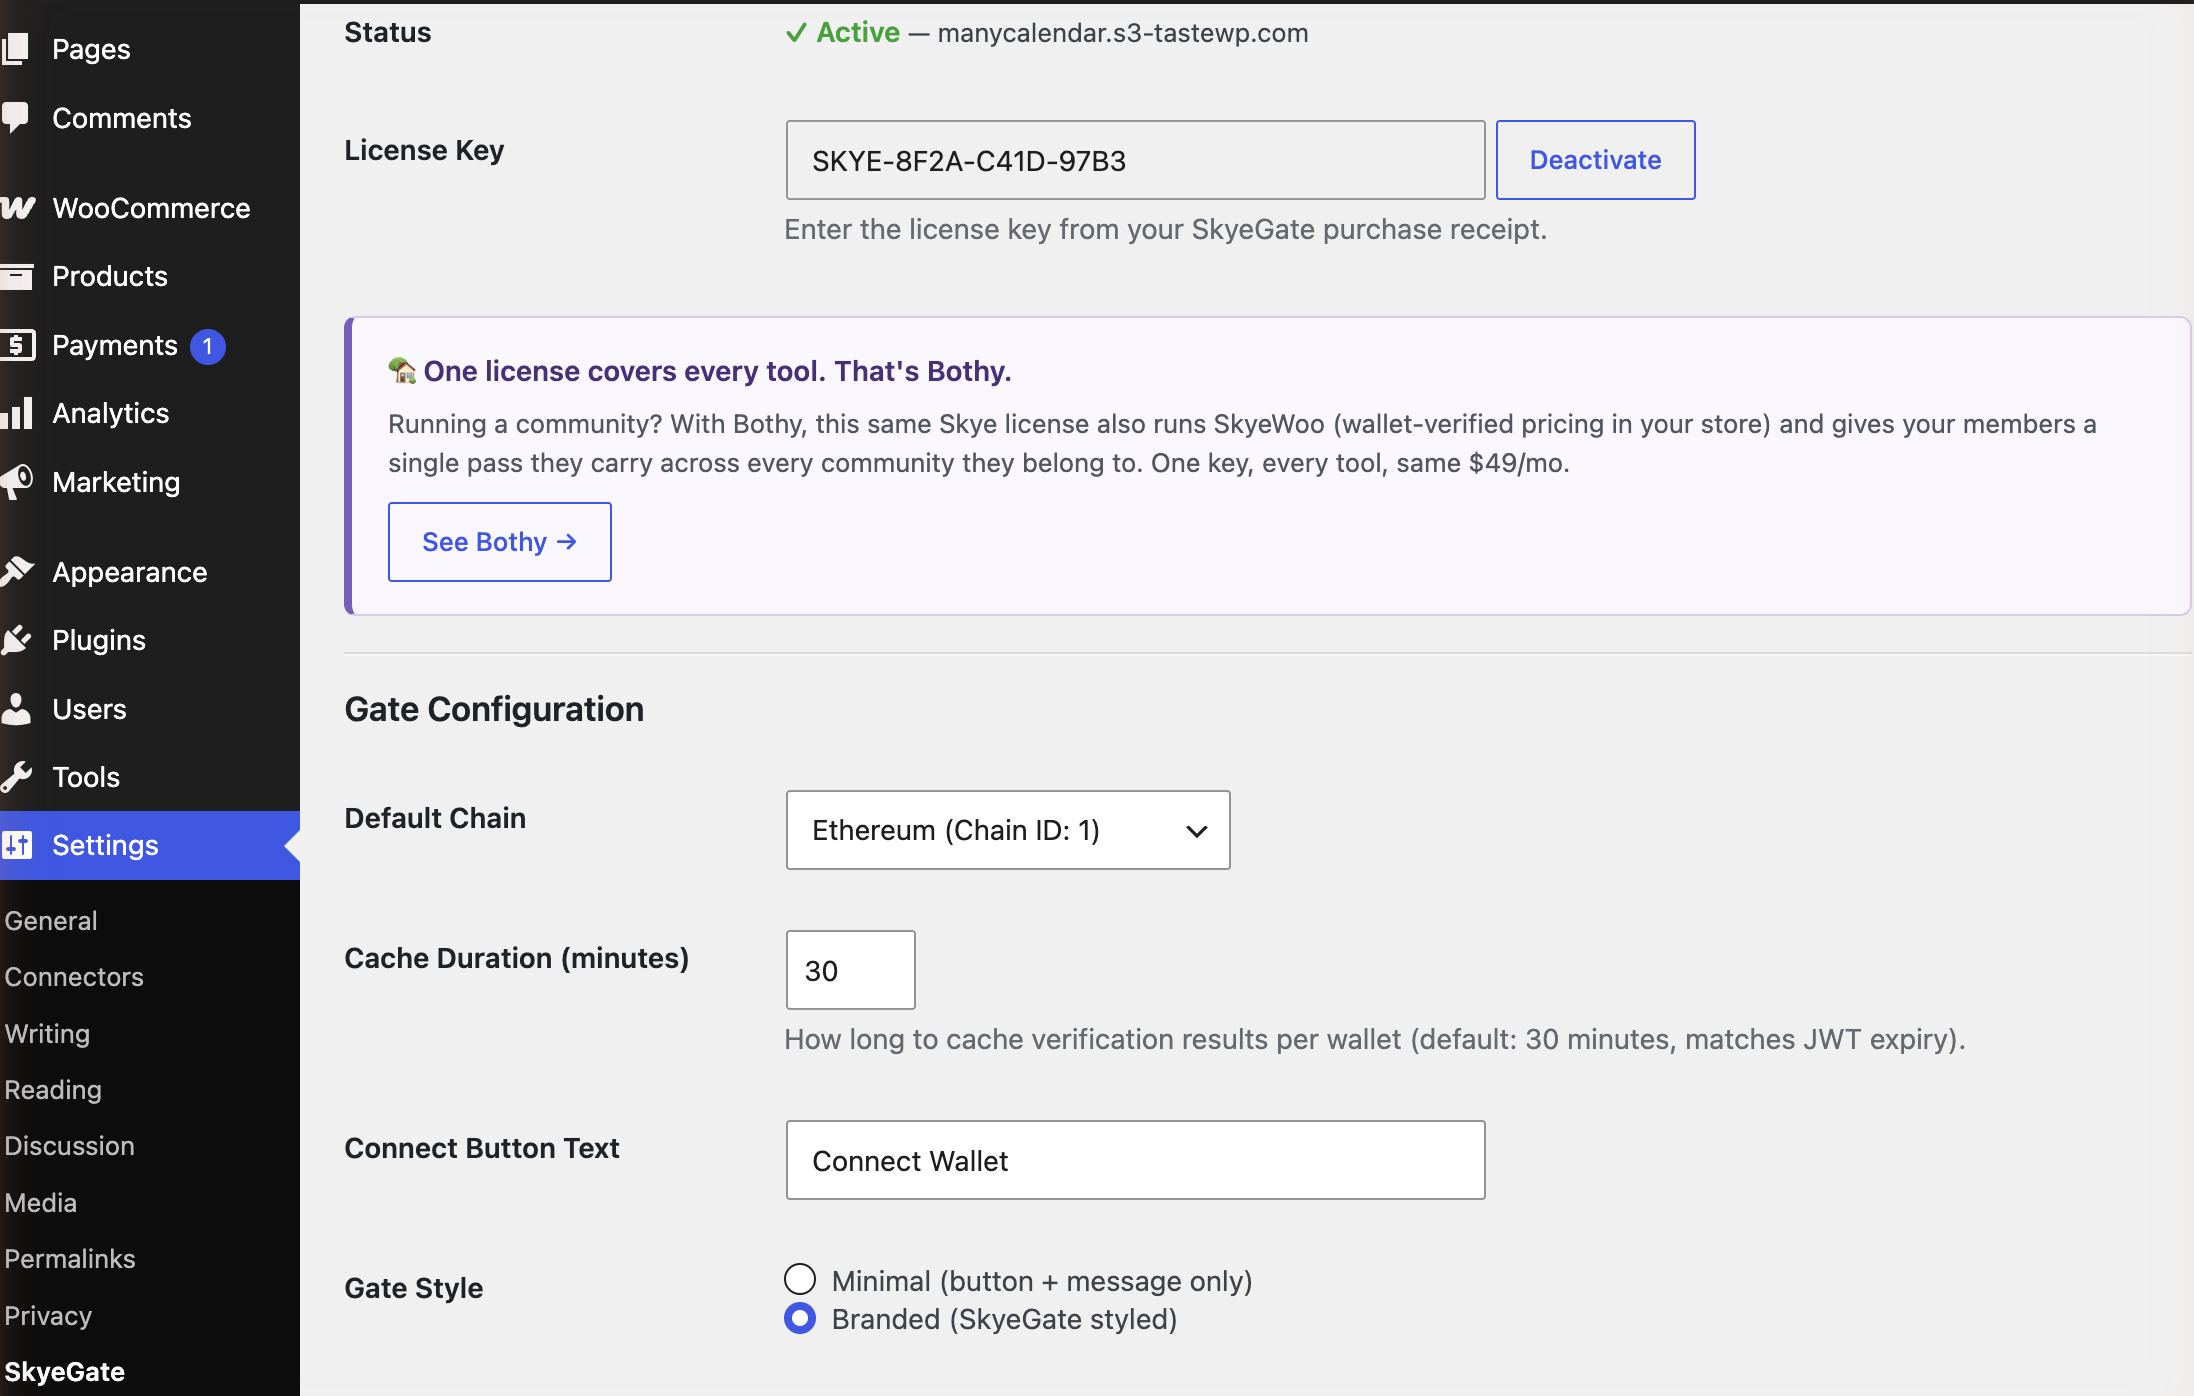Click the Marketing megaphone icon
This screenshot has width=2194, height=1396.
tap(16, 482)
